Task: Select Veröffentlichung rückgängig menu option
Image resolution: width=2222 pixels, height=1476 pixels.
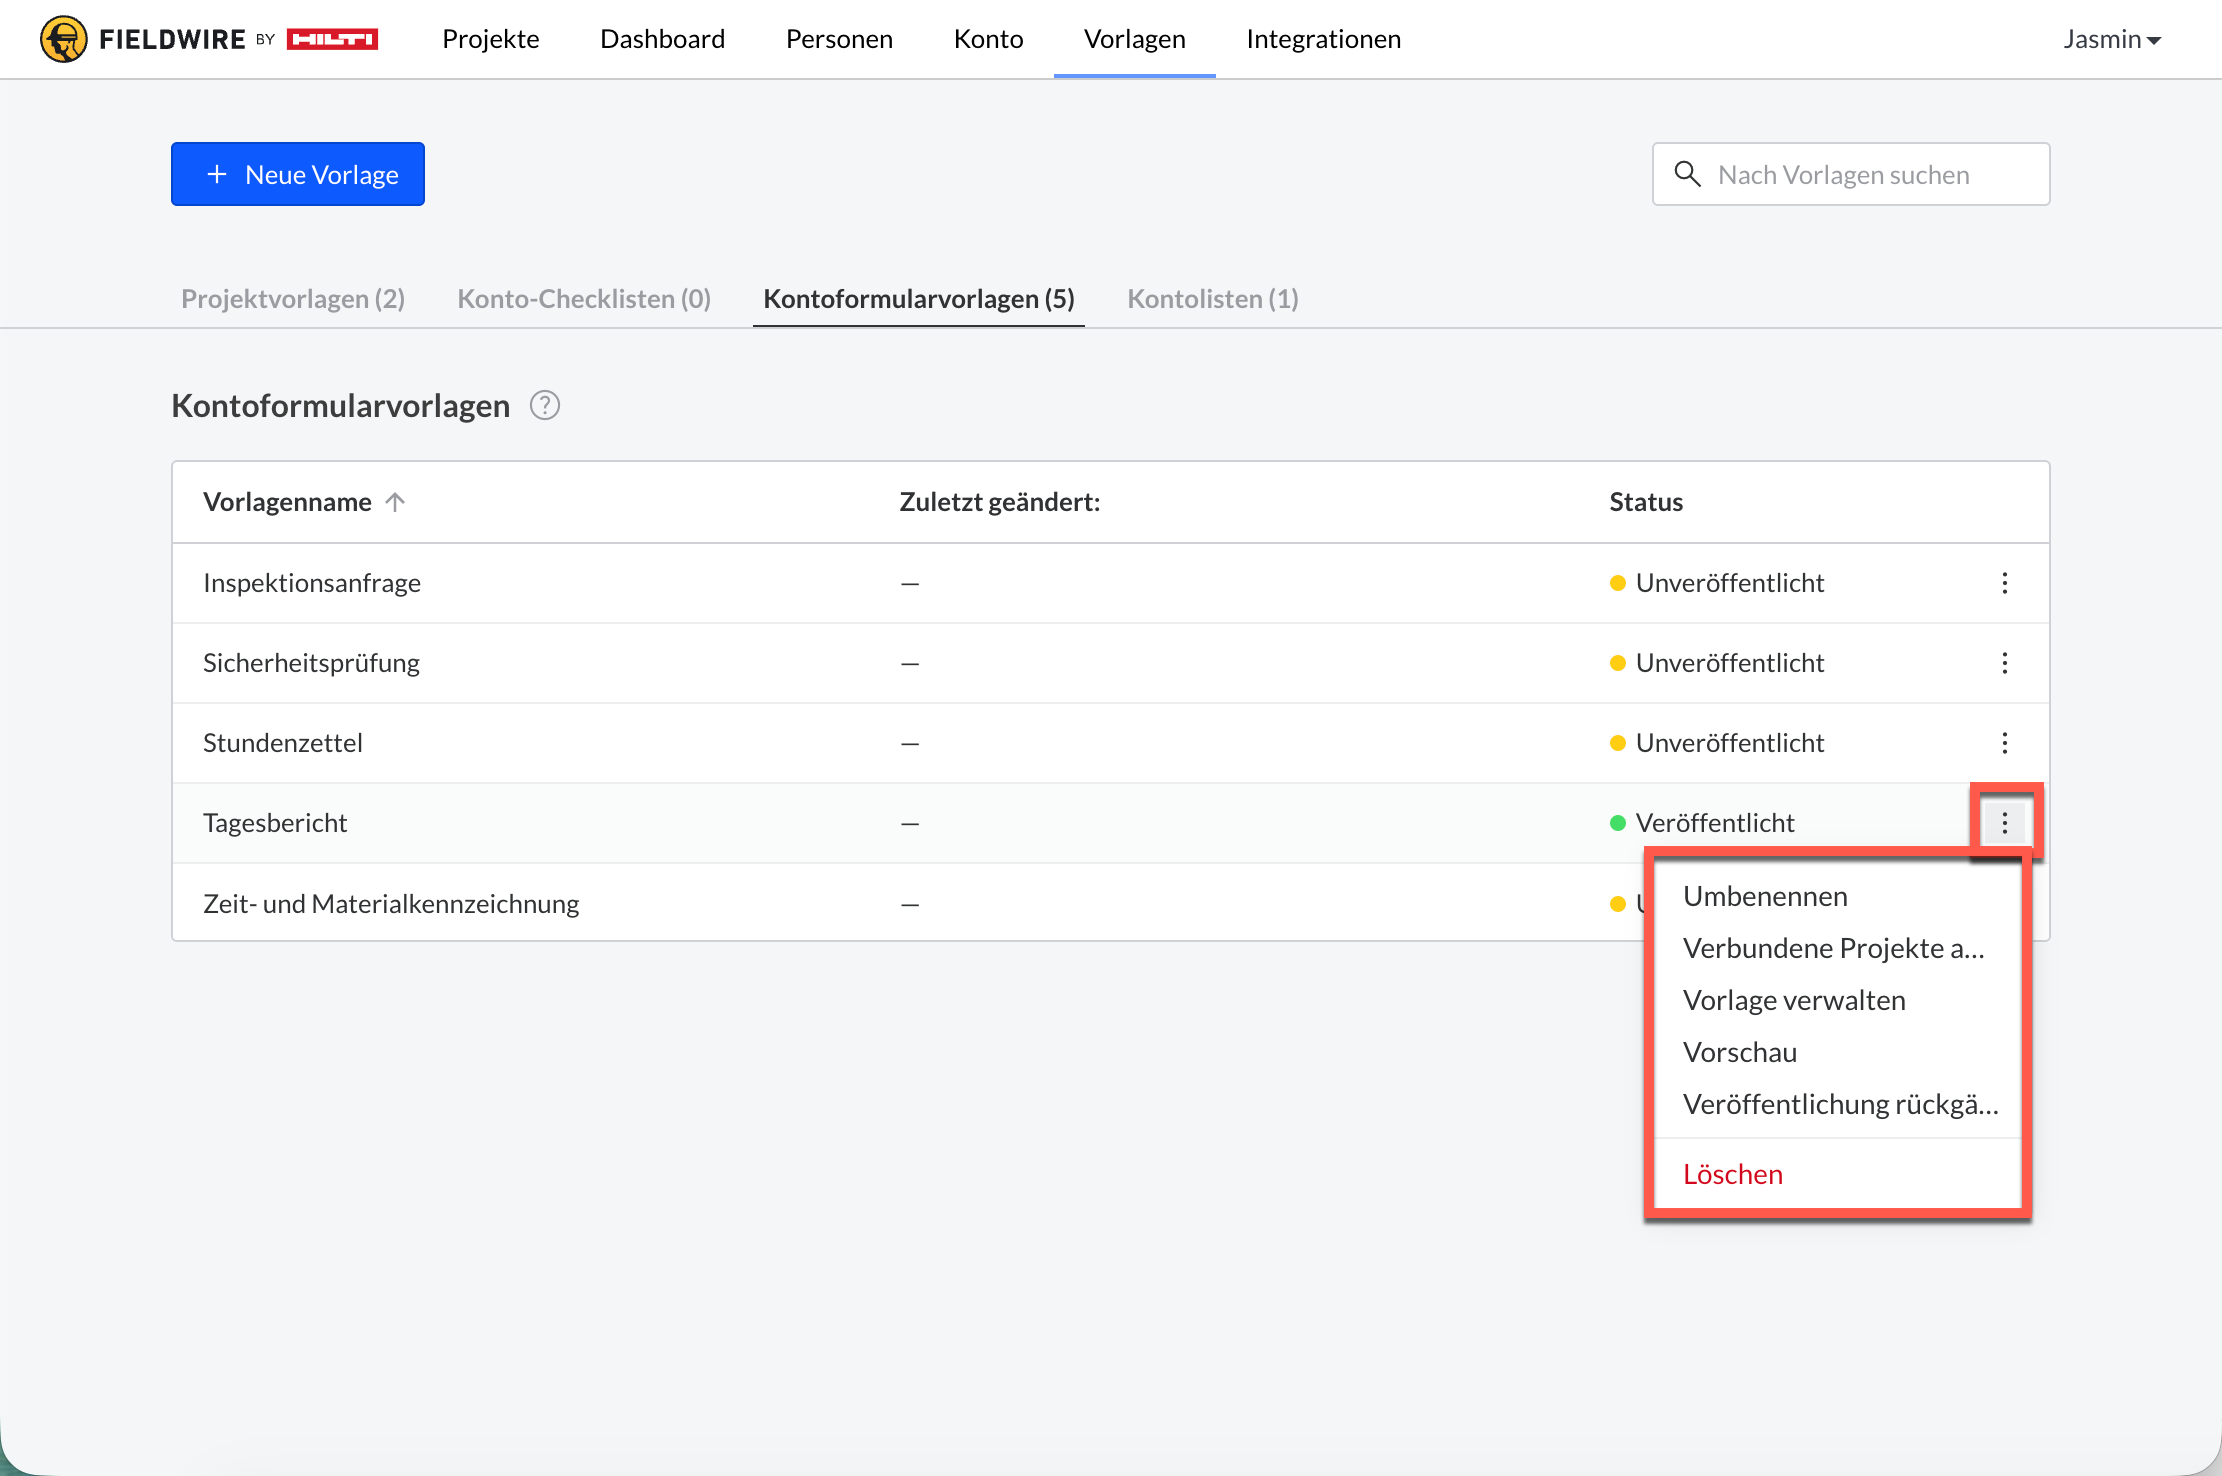Action: [x=1840, y=1104]
